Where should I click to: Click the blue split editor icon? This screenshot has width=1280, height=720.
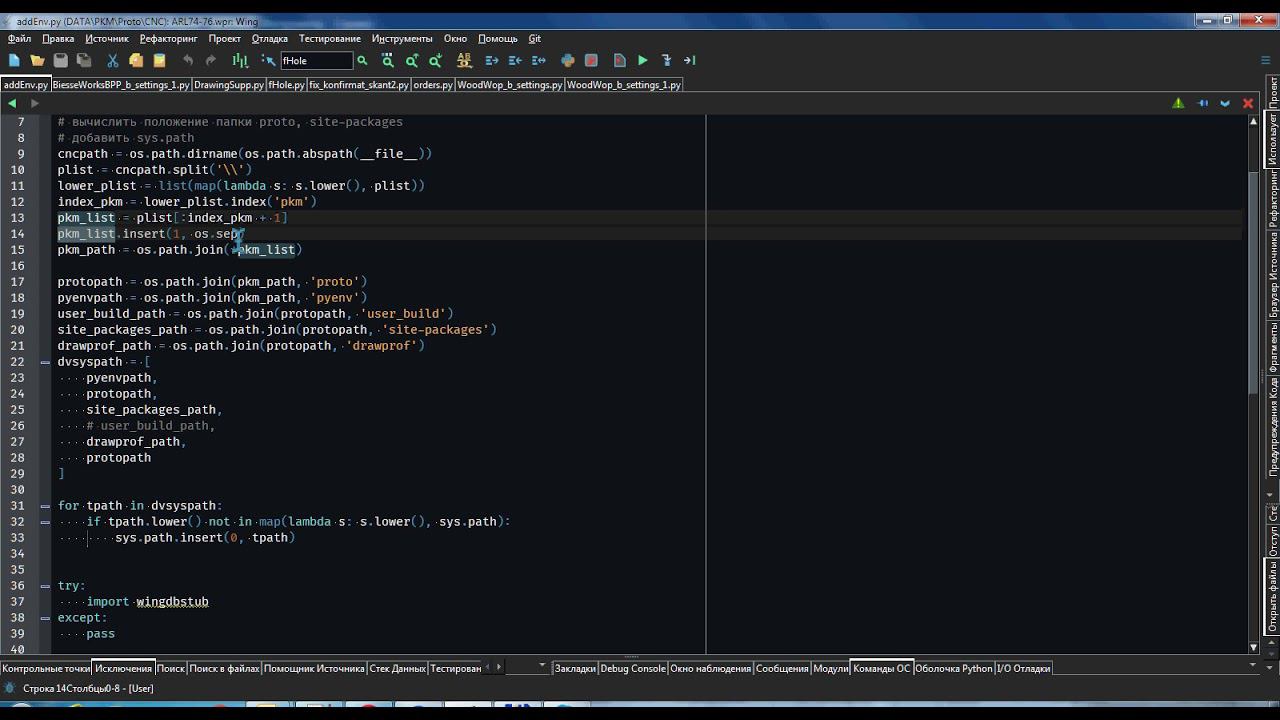[x=1203, y=103]
